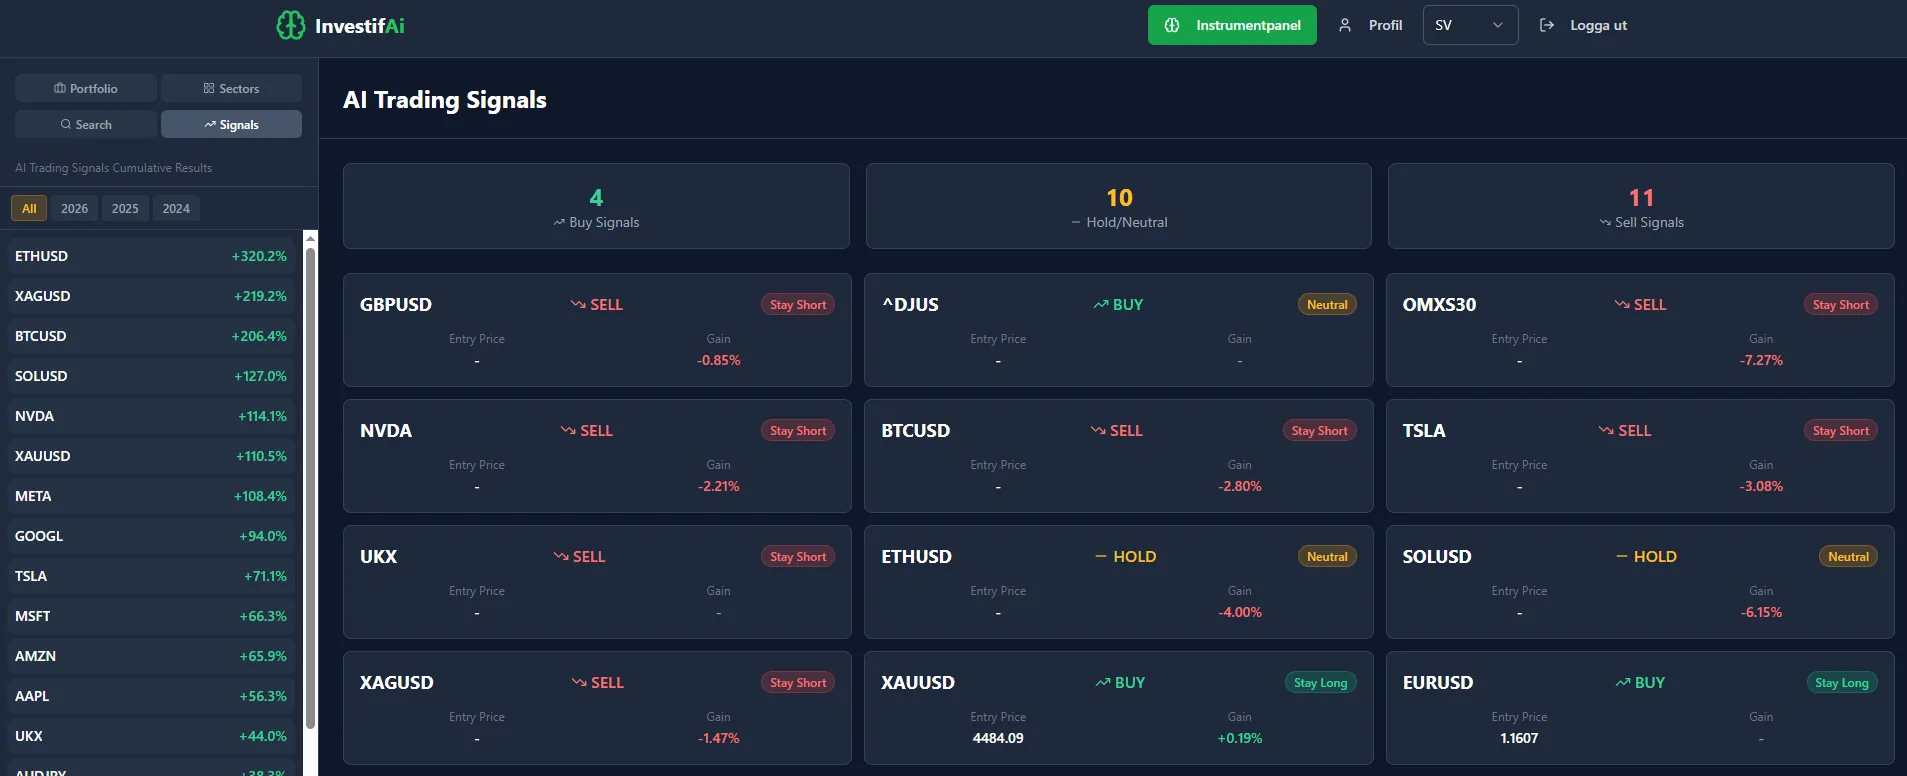Image resolution: width=1907 pixels, height=776 pixels.
Task: Click Stay Long badge on XAUUSD card
Action: (x=1320, y=682)
